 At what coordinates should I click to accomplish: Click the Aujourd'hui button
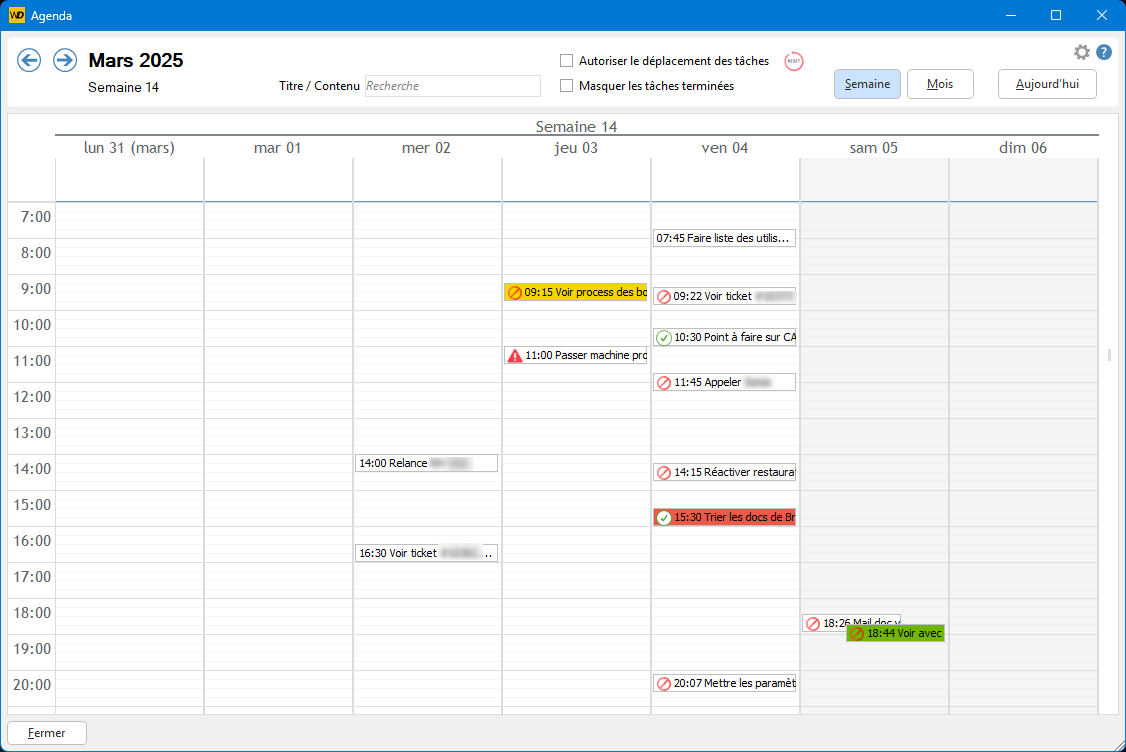(x=1047, y=84)
